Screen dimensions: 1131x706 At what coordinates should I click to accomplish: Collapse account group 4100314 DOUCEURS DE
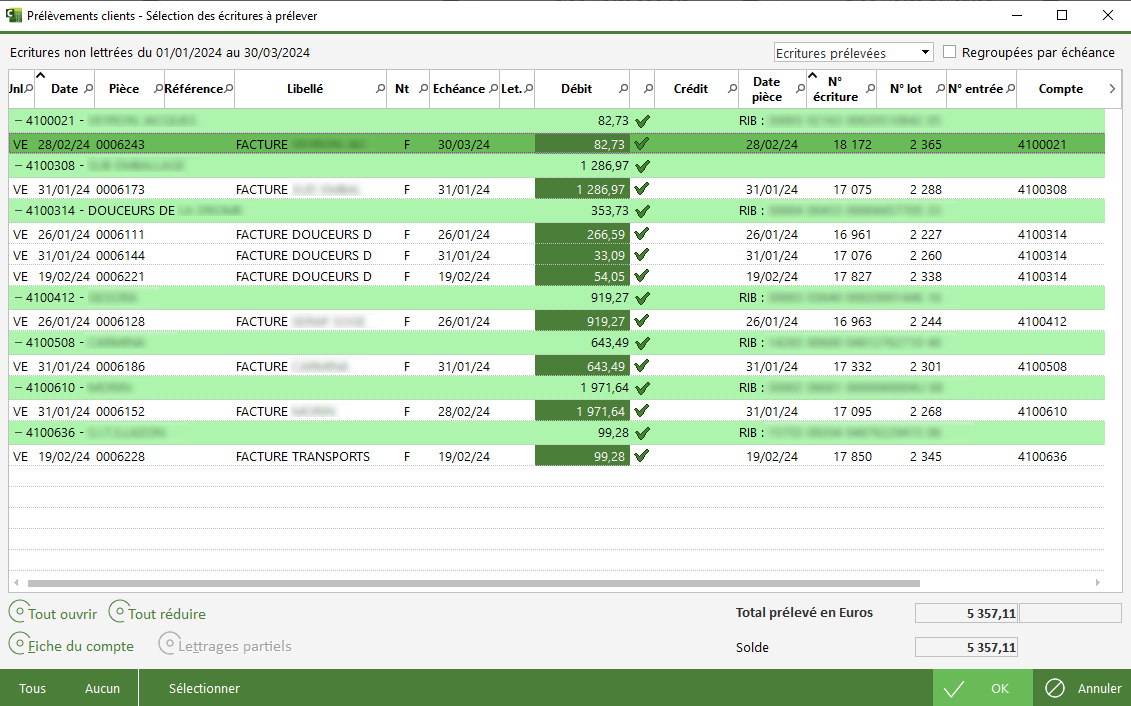[18, 211]
